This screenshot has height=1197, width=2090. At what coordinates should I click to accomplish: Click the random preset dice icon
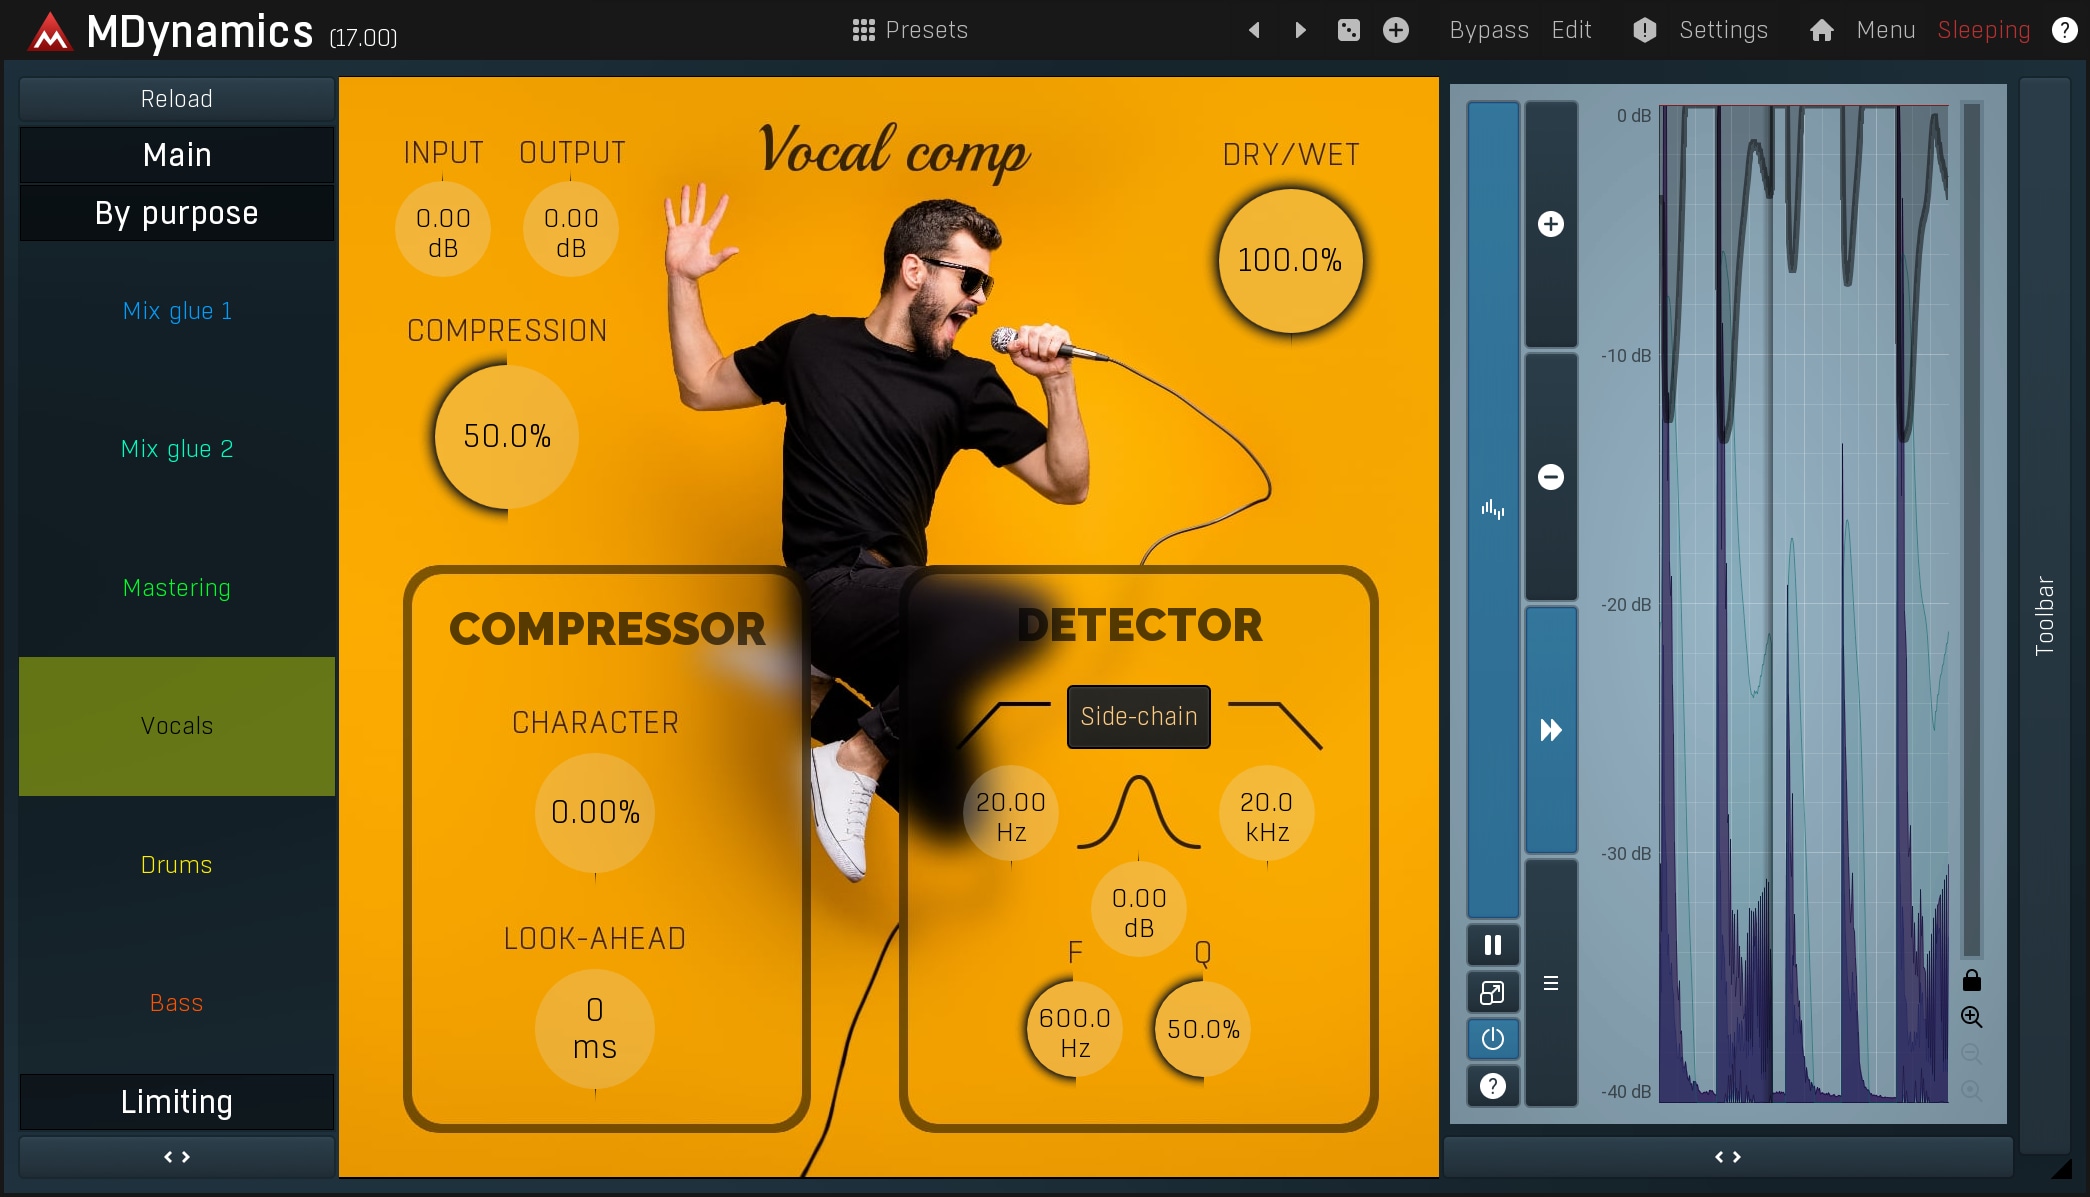coord(1348,30)
